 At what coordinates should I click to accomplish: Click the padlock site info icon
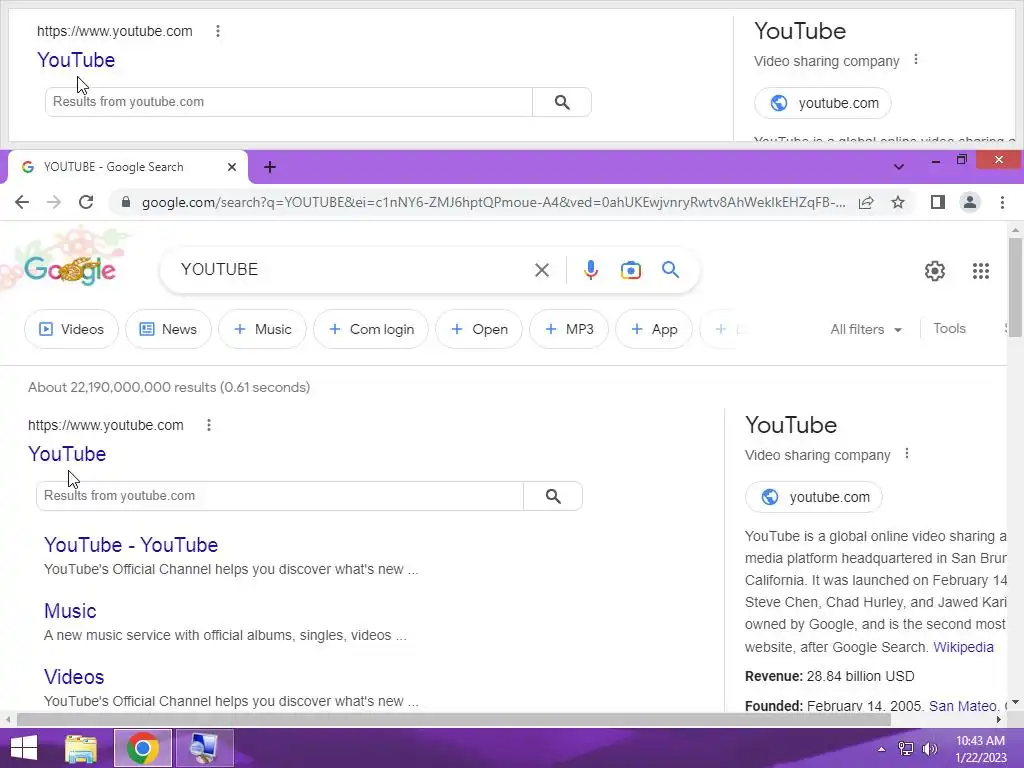tap(126, 202)
